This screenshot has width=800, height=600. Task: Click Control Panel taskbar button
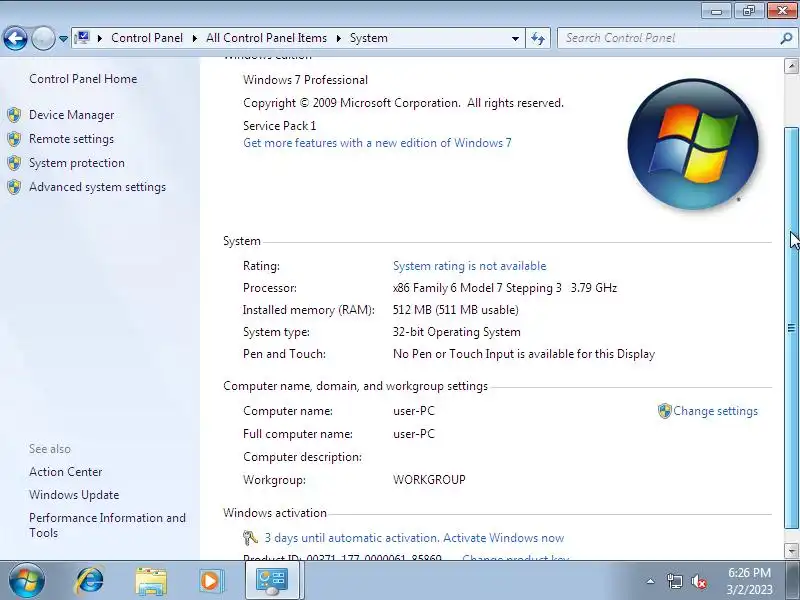tap(274, 581)
